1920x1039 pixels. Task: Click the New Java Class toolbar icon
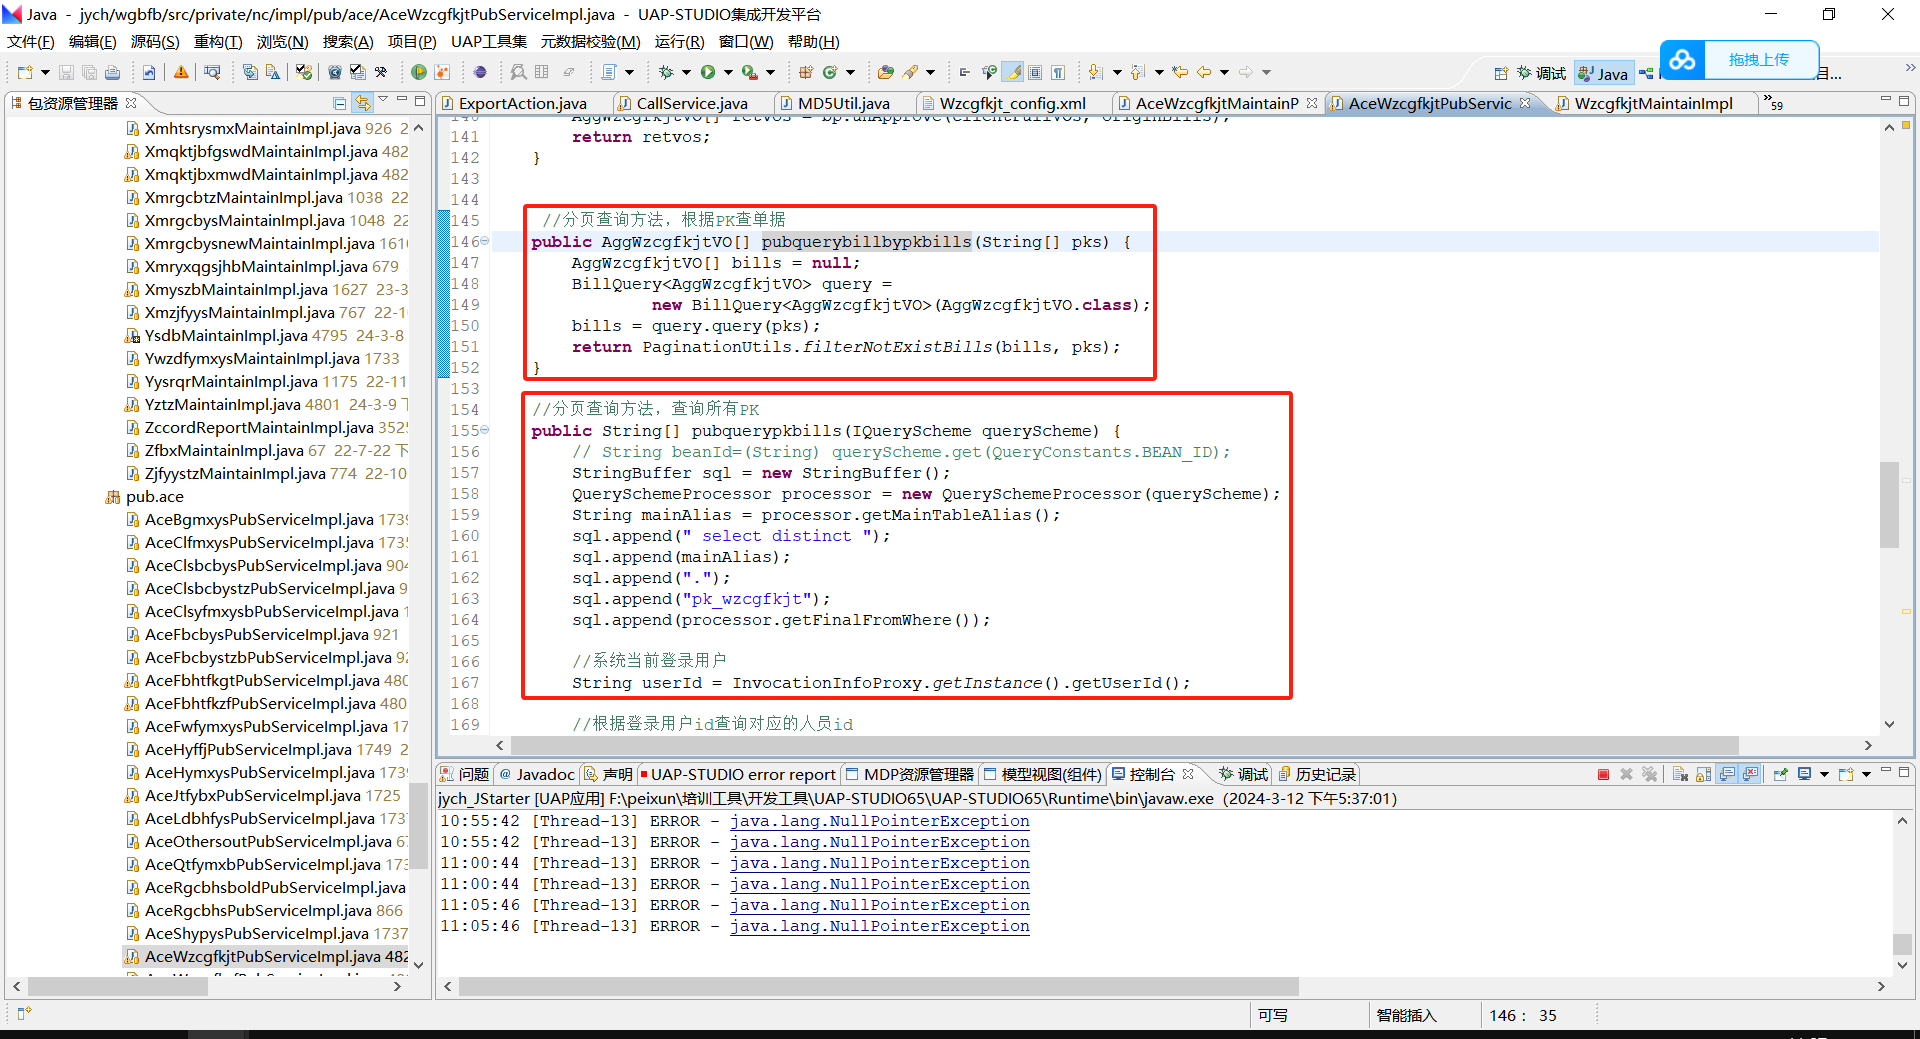pyautogui.click(x=830, y=72)
